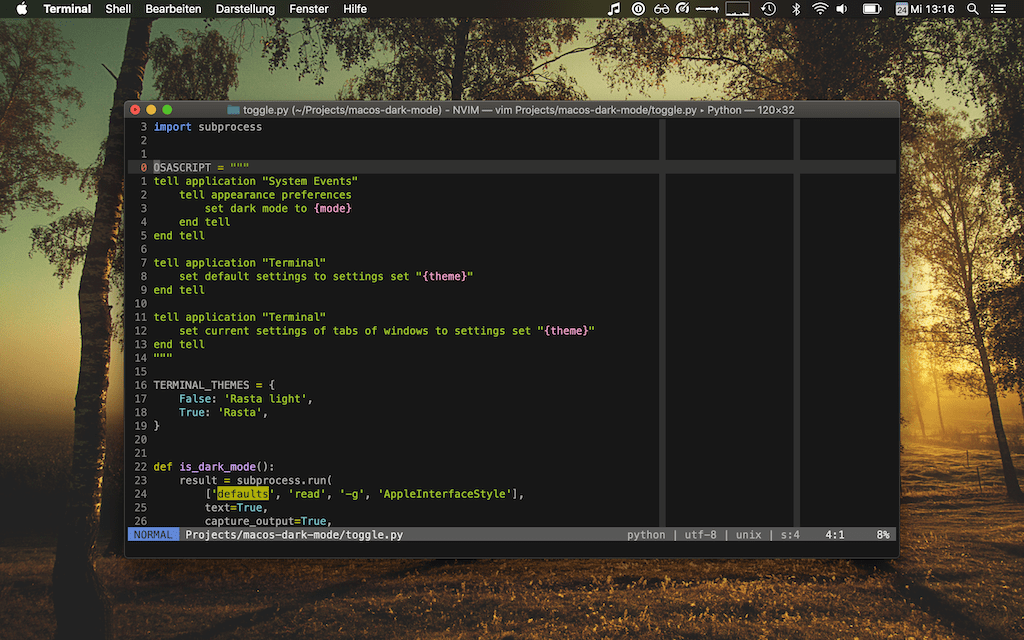Image resolution: width=1024 pixels, height=640 pixels.
Task: Click the 'import subprocess' line
Action: (x=208, y=127)
